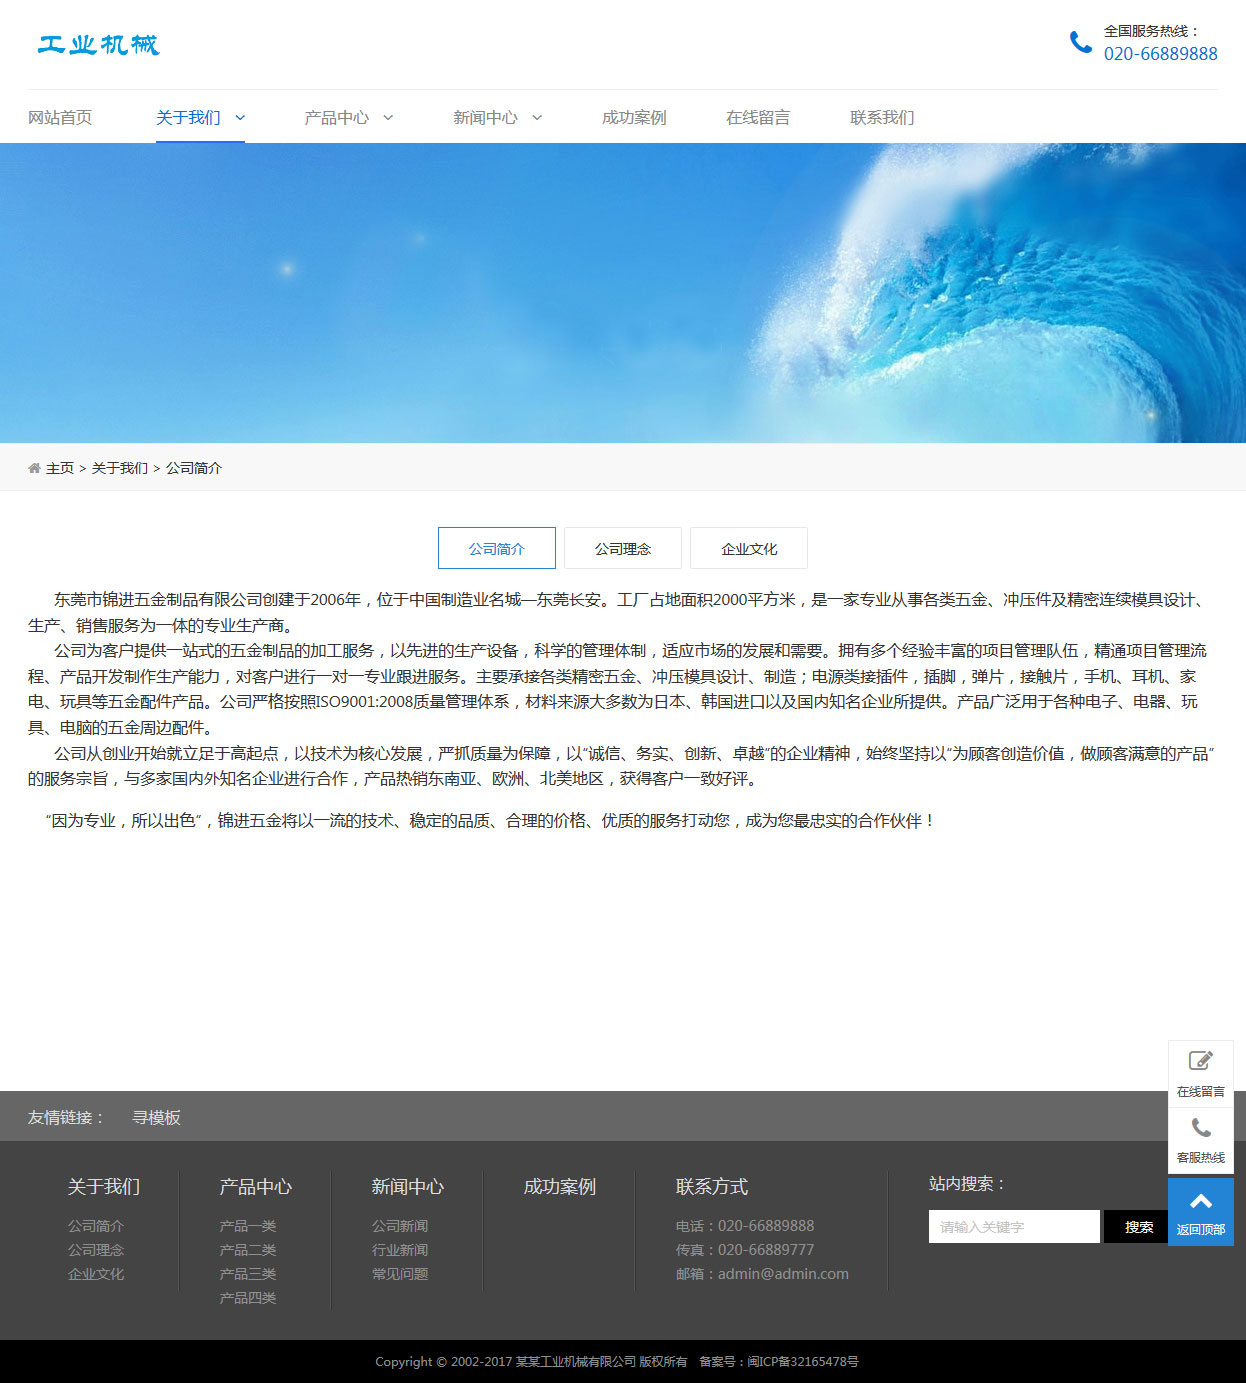The image size is (1246, 1383).
Task: Click the 返回顶部 up-arrow button
Action: (x=1201, y=1211)
